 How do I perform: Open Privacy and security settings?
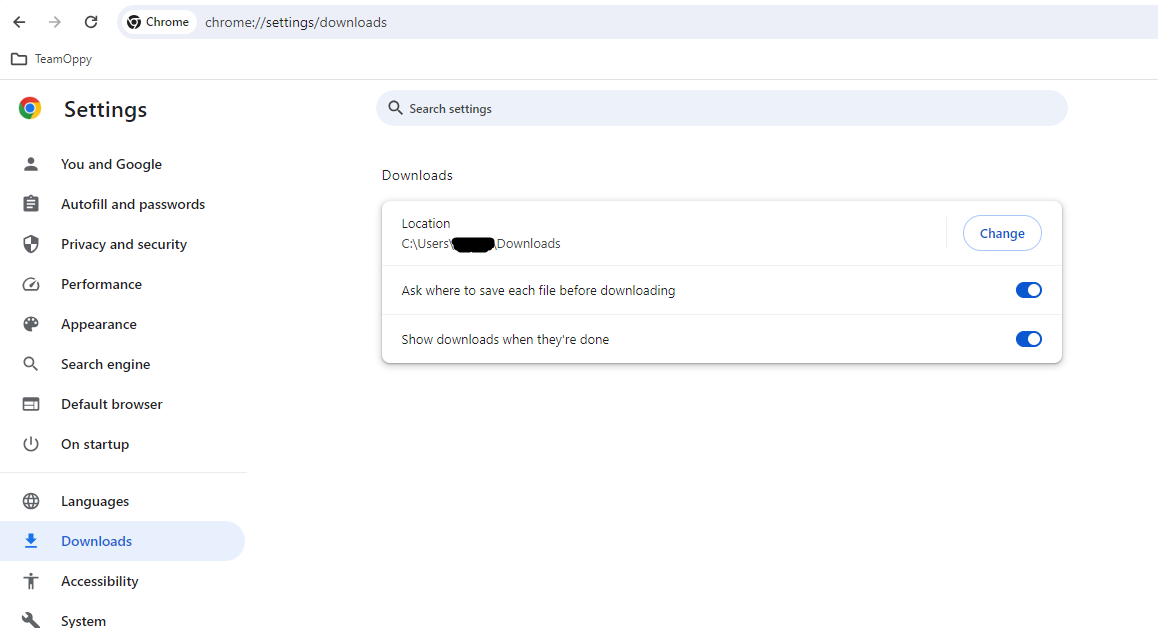[x=123, y=243]
